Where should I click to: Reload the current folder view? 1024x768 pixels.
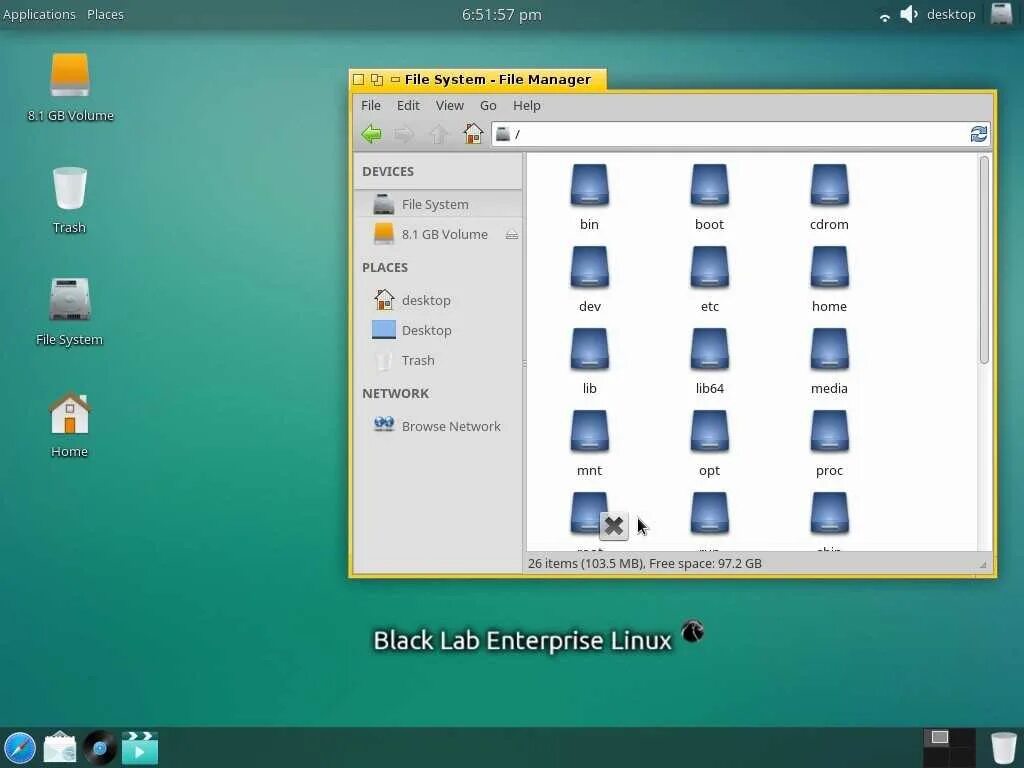(978, 134)
